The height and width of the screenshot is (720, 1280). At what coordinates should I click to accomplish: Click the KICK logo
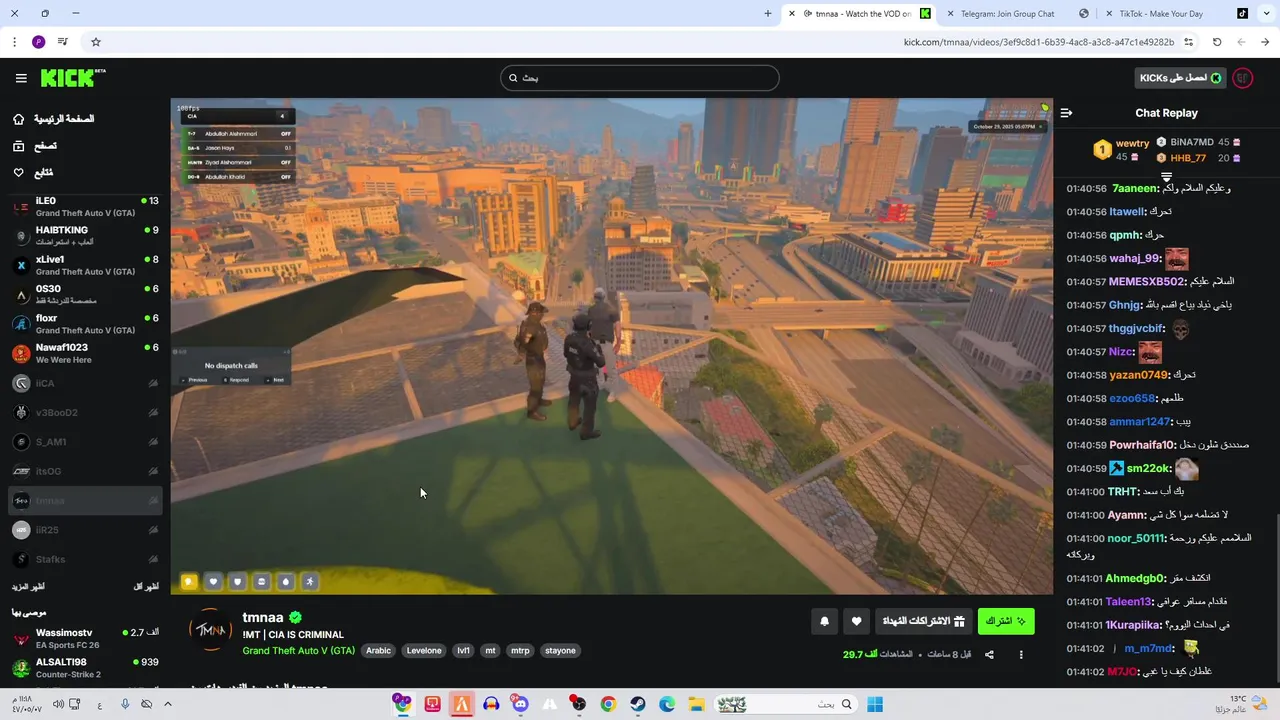[72, 78]
